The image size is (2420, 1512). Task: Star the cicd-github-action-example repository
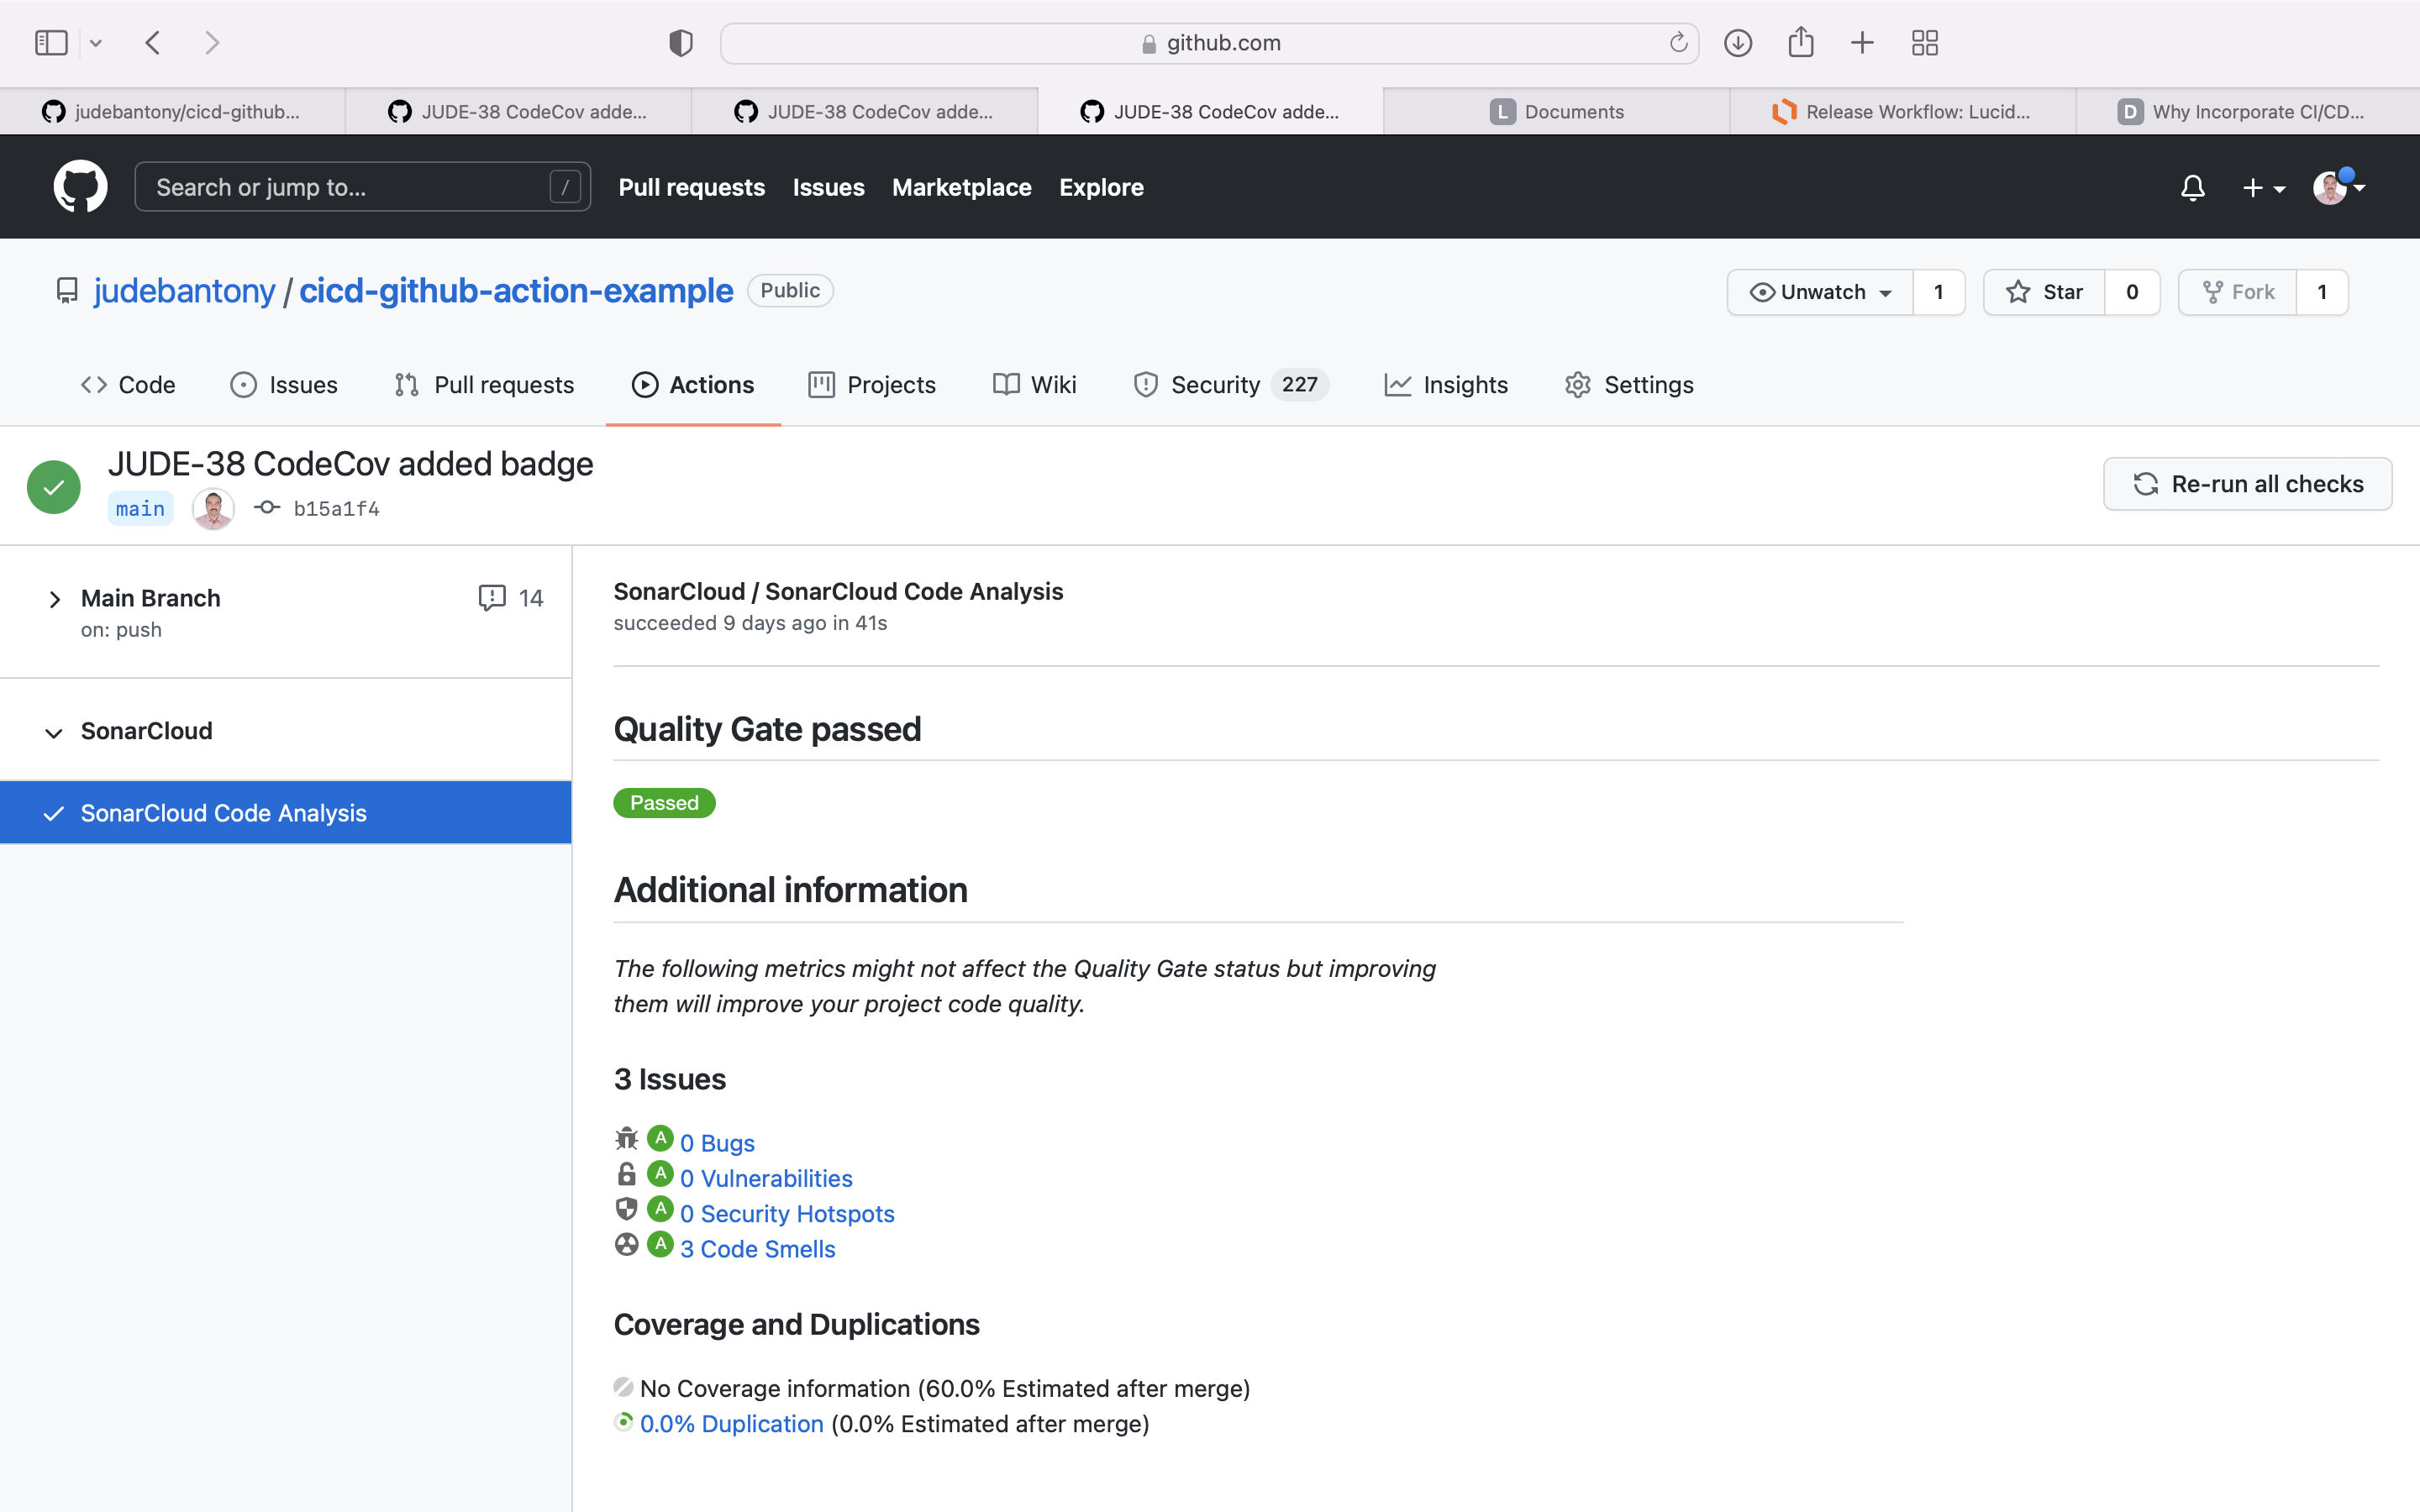[2045, 292]
